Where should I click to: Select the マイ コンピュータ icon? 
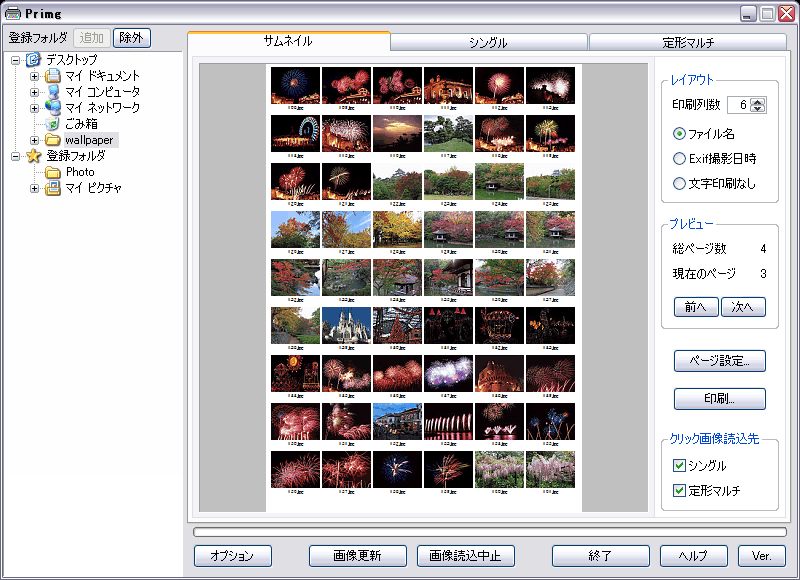53,92
